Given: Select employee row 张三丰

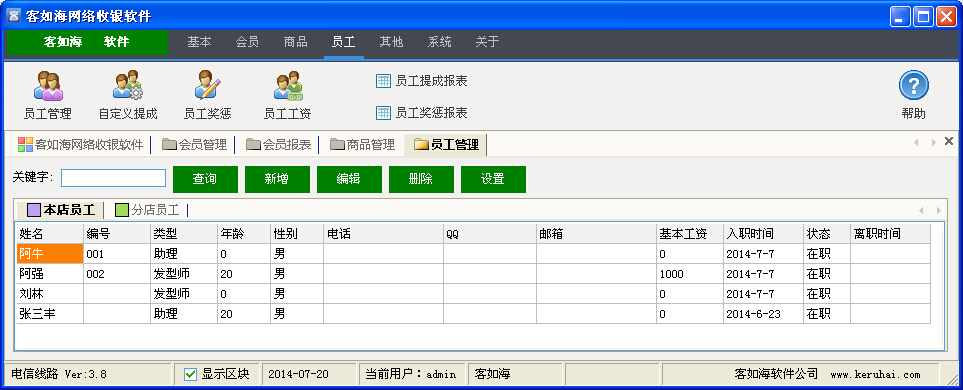Looking at the screenshot, I should [x=474, y=314].
